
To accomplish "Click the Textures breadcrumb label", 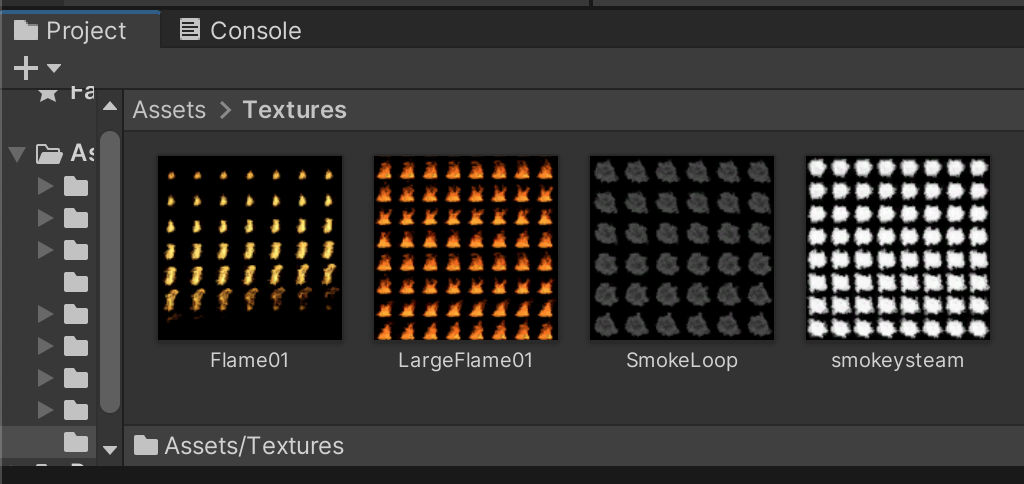I will pos(295,110).
